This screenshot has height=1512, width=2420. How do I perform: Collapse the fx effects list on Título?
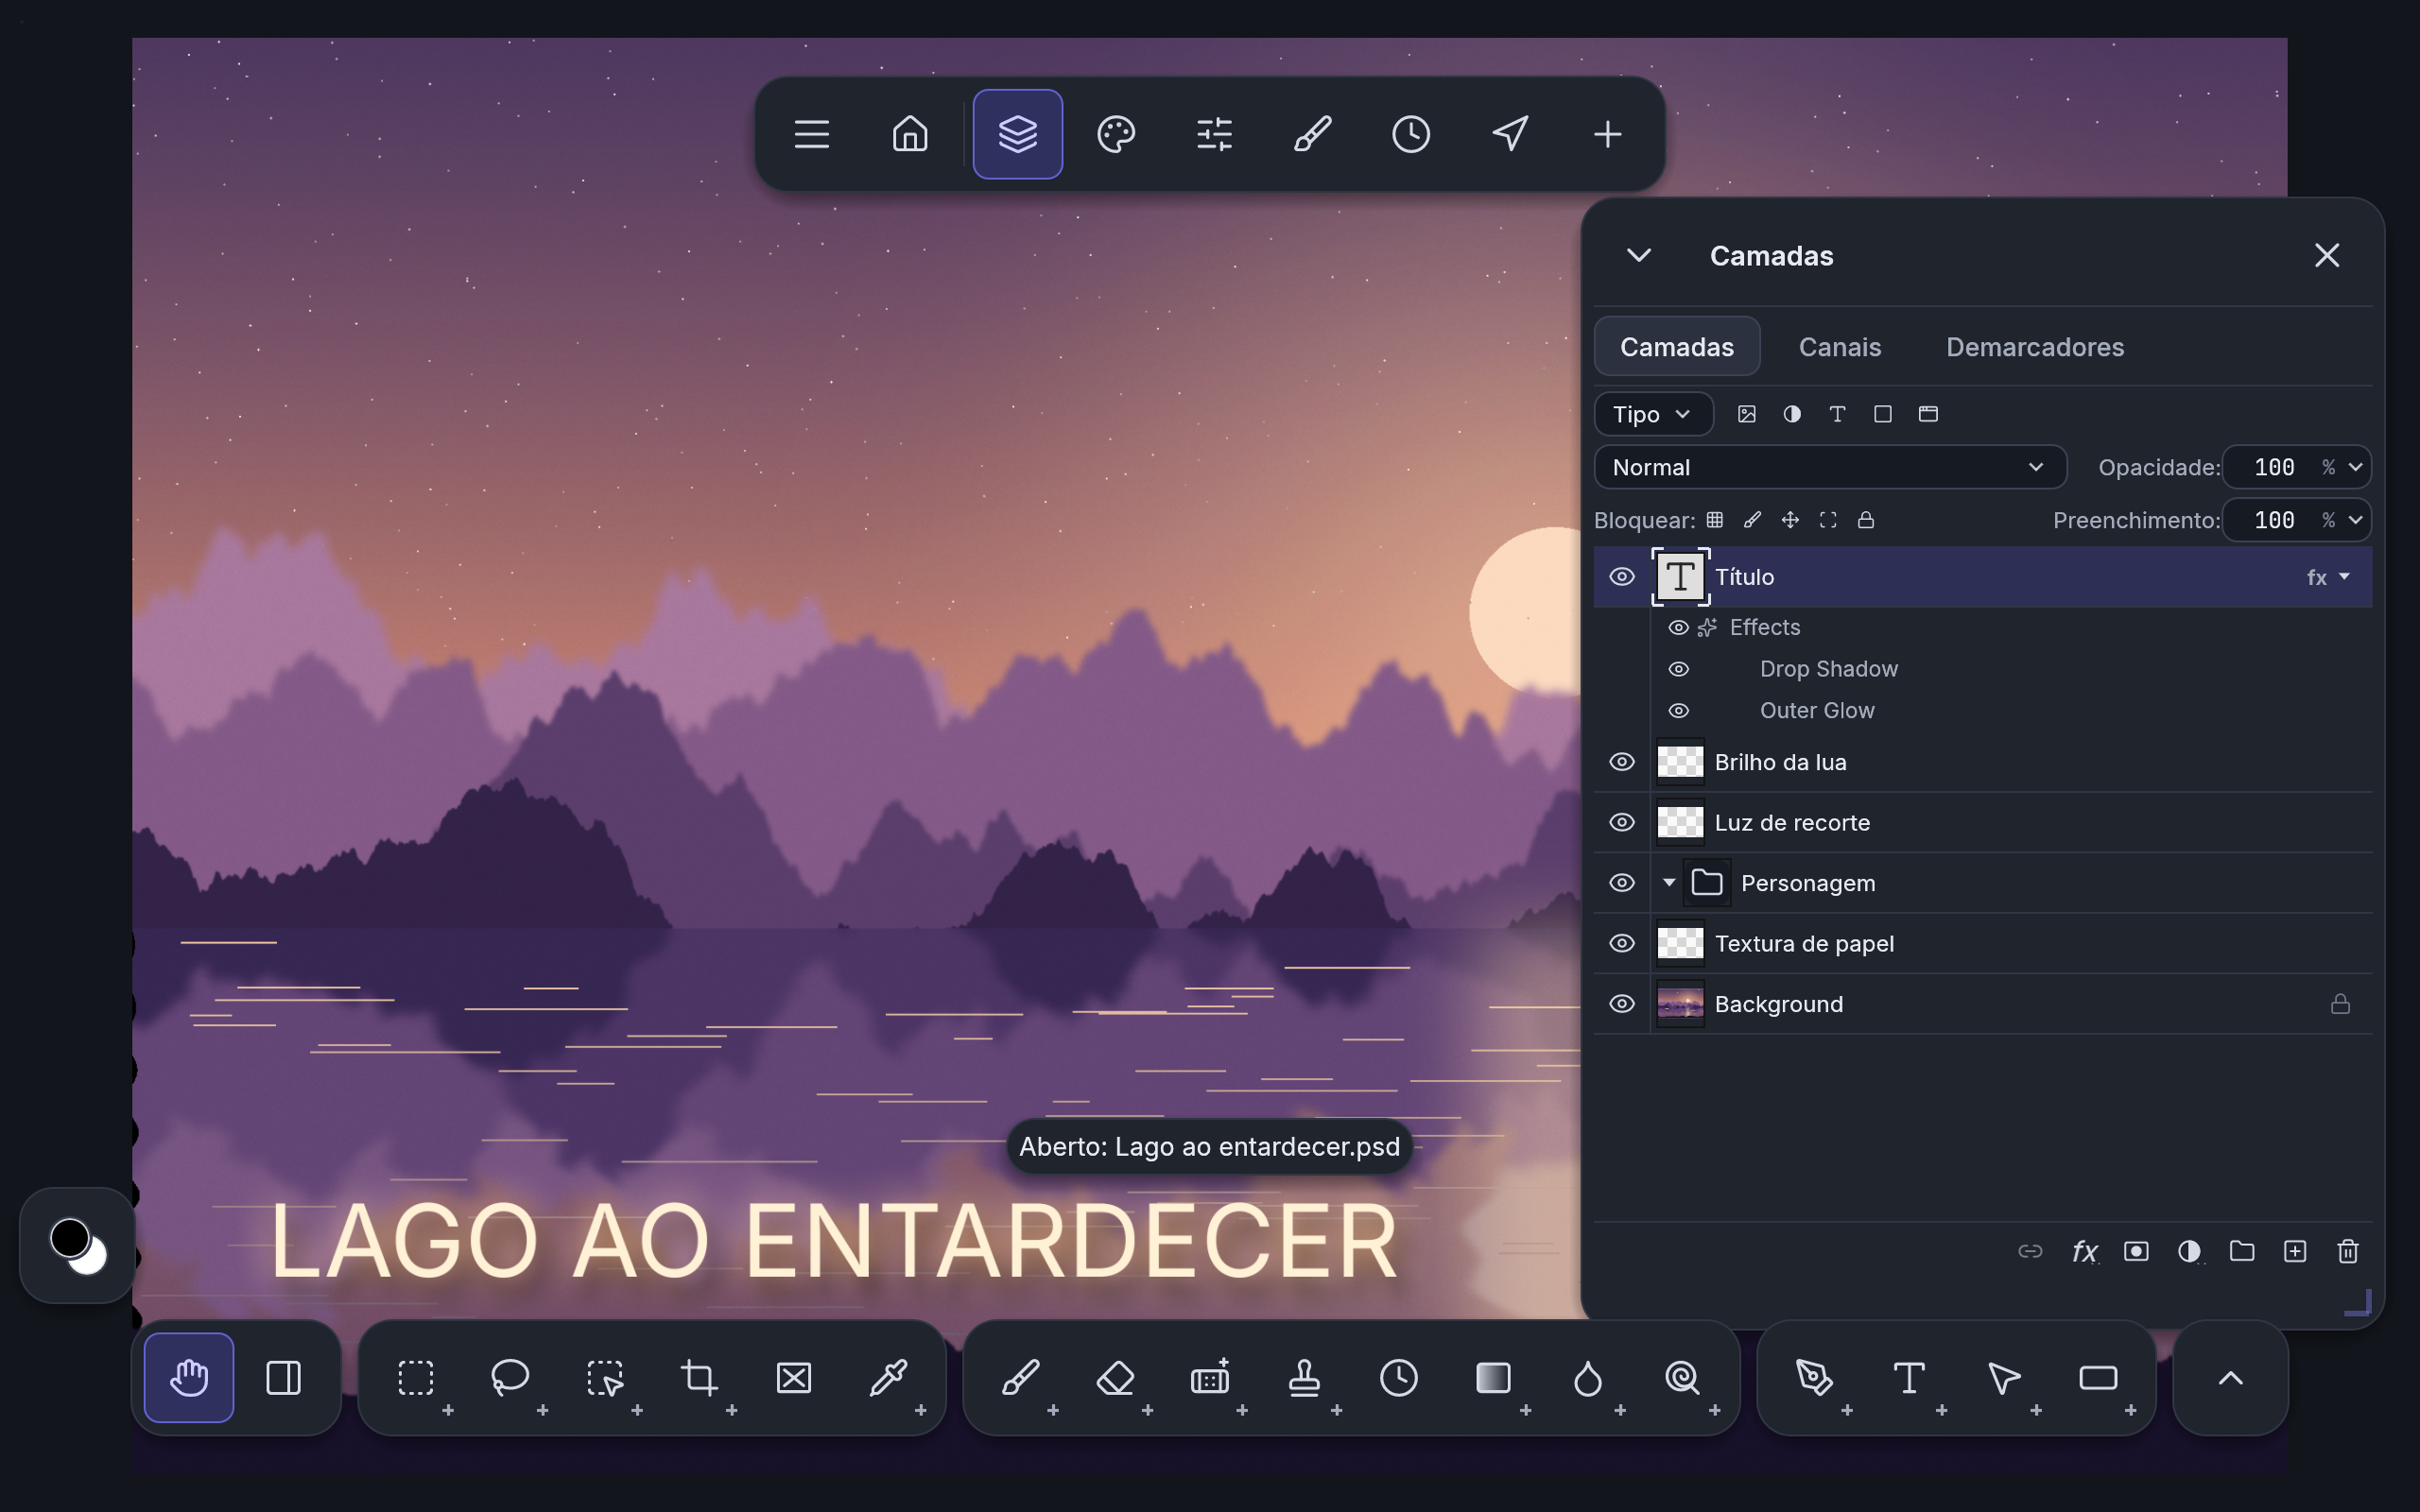(x=2345, y=577)
